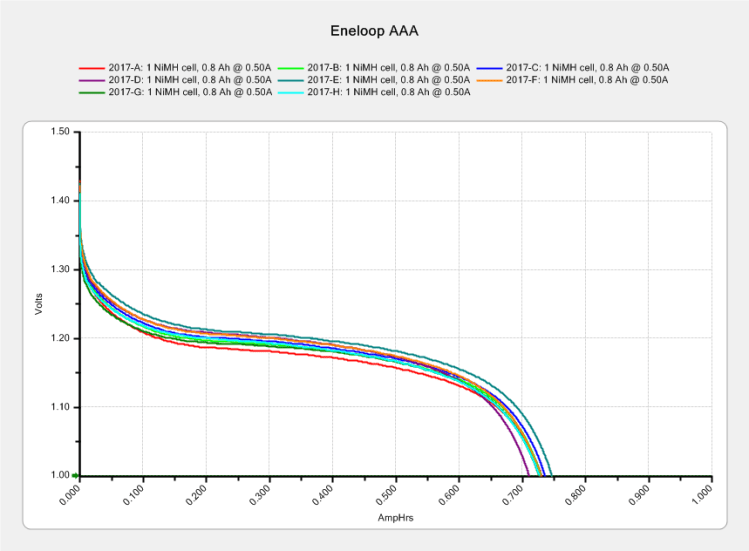Viewport: 749px width, 551px height.
Task: Click the 1.000 tick on the AmpHrs axis
Action: [702, 495]
